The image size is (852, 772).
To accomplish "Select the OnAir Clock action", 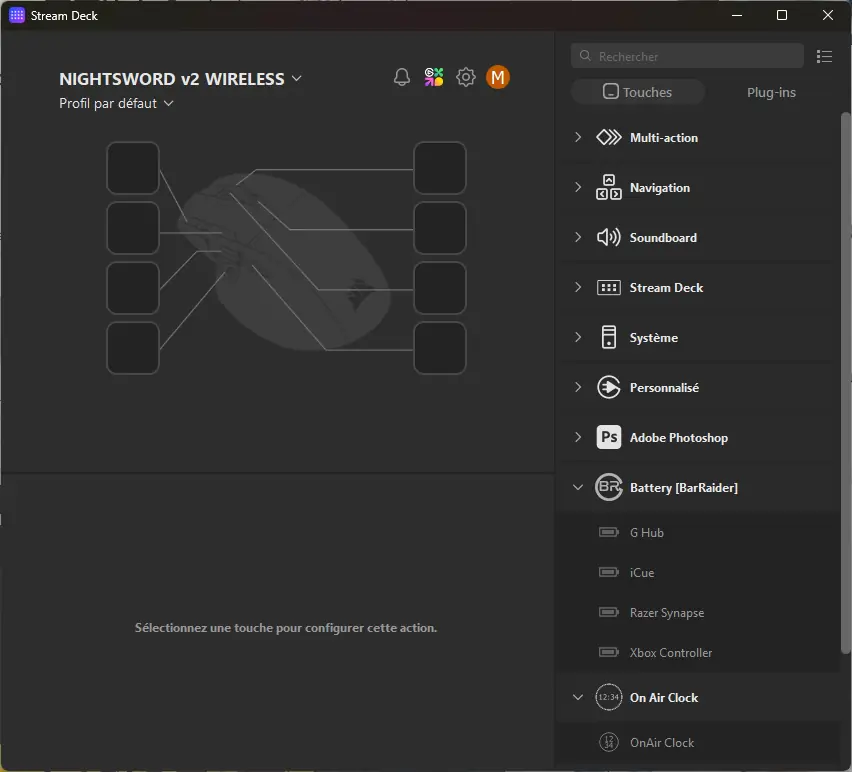I will 698,742.
